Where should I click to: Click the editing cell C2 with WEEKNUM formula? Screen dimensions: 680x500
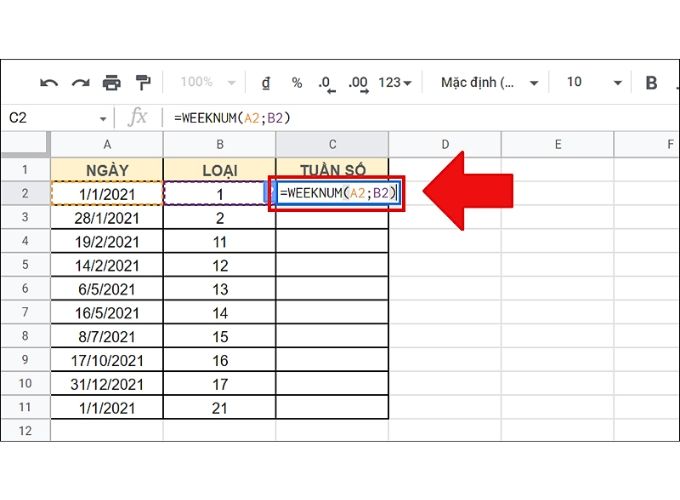(338, 193)
